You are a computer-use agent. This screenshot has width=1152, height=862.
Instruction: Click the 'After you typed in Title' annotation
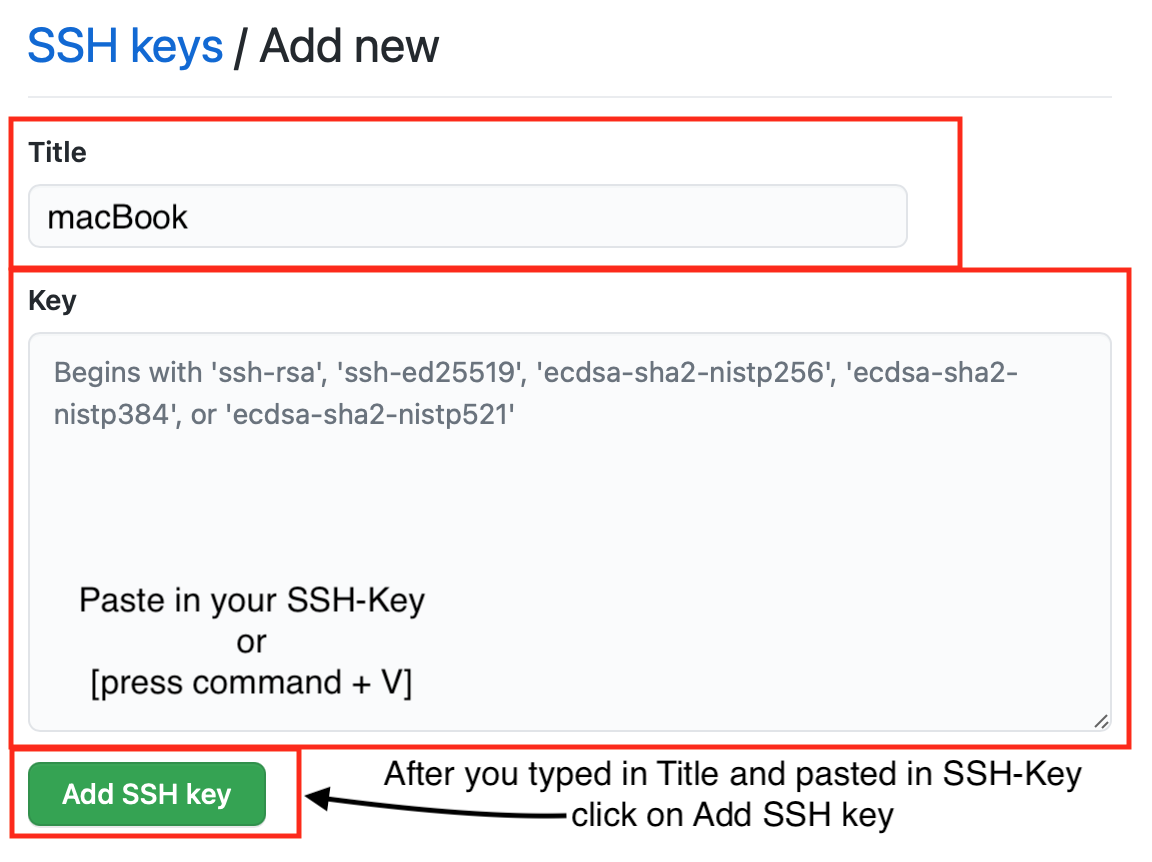click(x=732, y=775)
